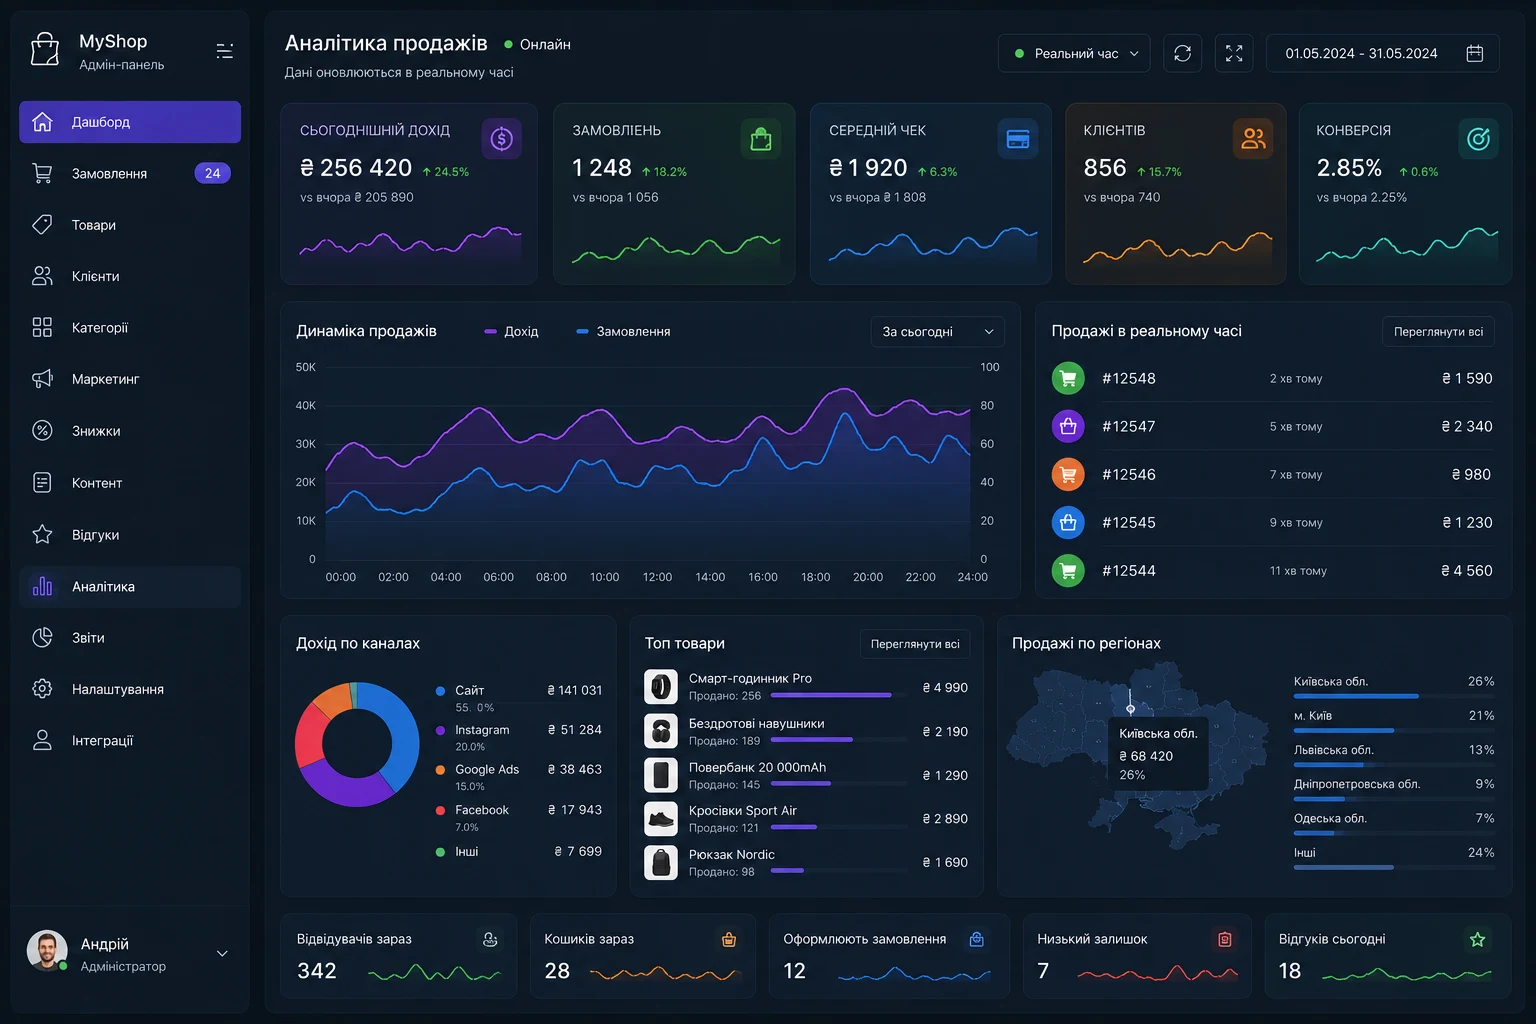Click the target icon on Конверсія card
The height and width of the screenshot is (1024, 1536).
[1478, 139]
